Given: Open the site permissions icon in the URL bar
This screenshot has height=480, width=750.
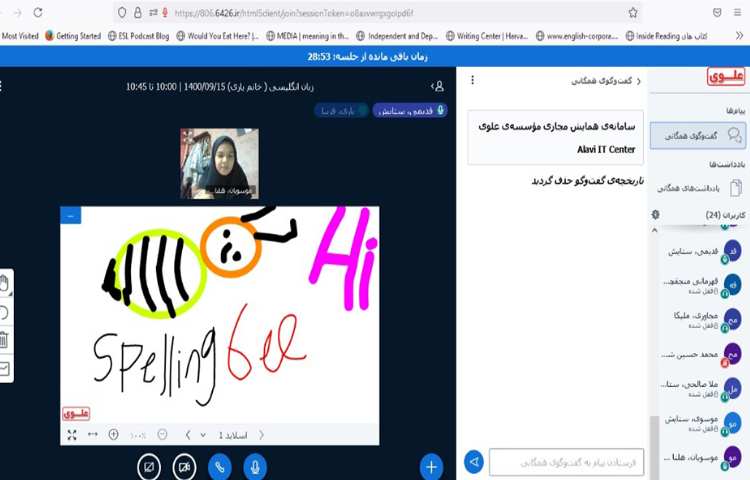Looking at the screenshot, I should (x=153, y=13).
